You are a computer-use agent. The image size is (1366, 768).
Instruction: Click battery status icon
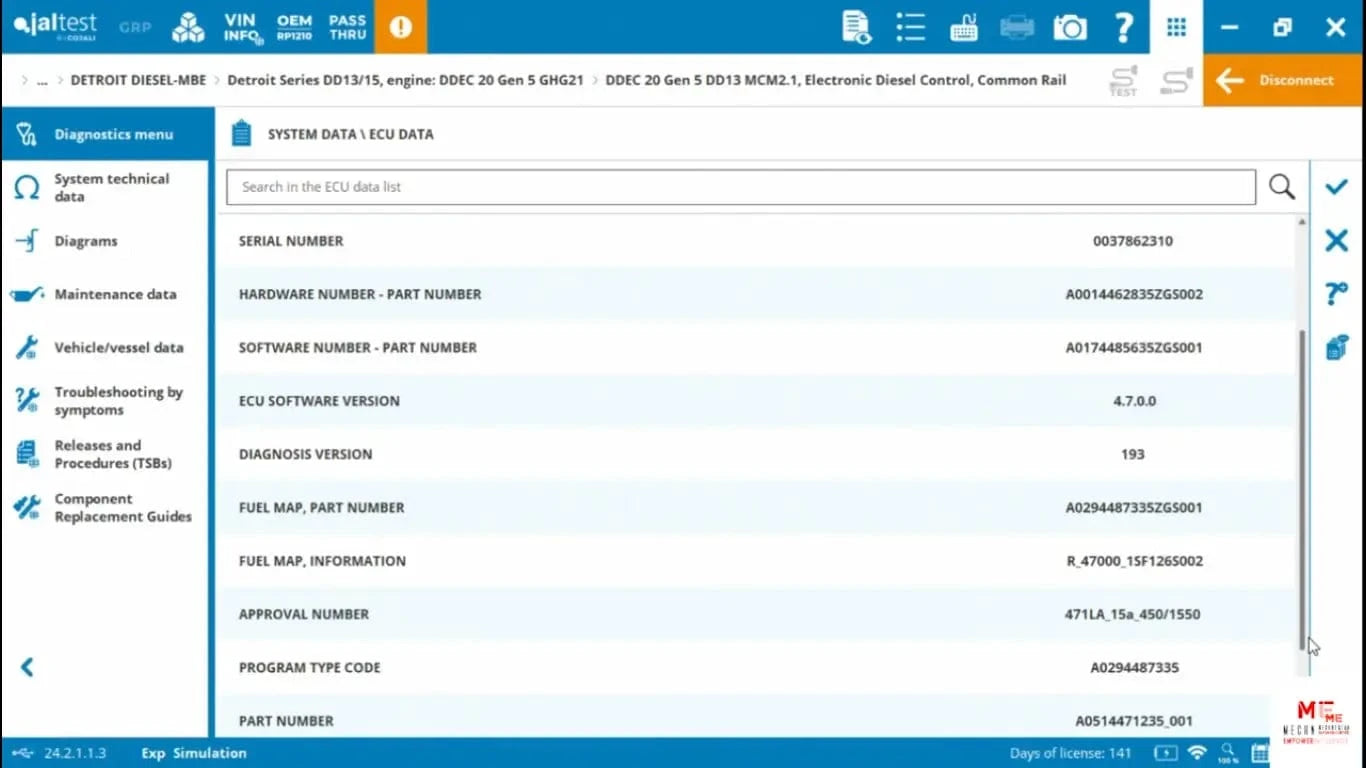pos(1166,753)
